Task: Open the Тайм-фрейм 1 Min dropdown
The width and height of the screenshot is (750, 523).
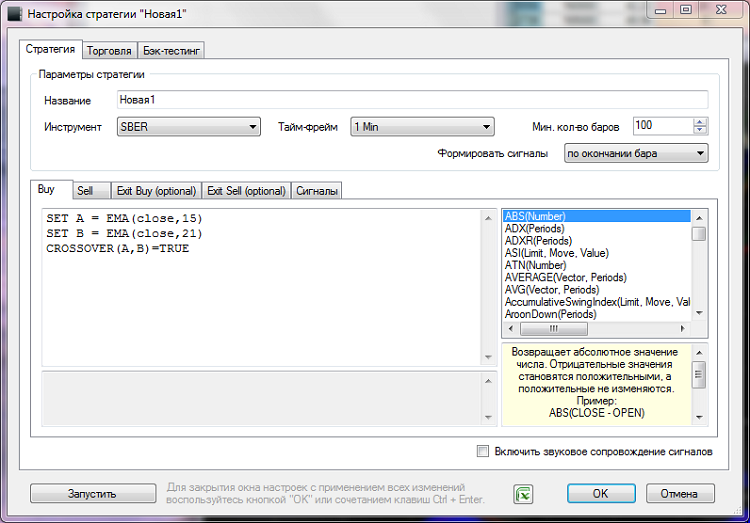Action: tap(422, 127)
